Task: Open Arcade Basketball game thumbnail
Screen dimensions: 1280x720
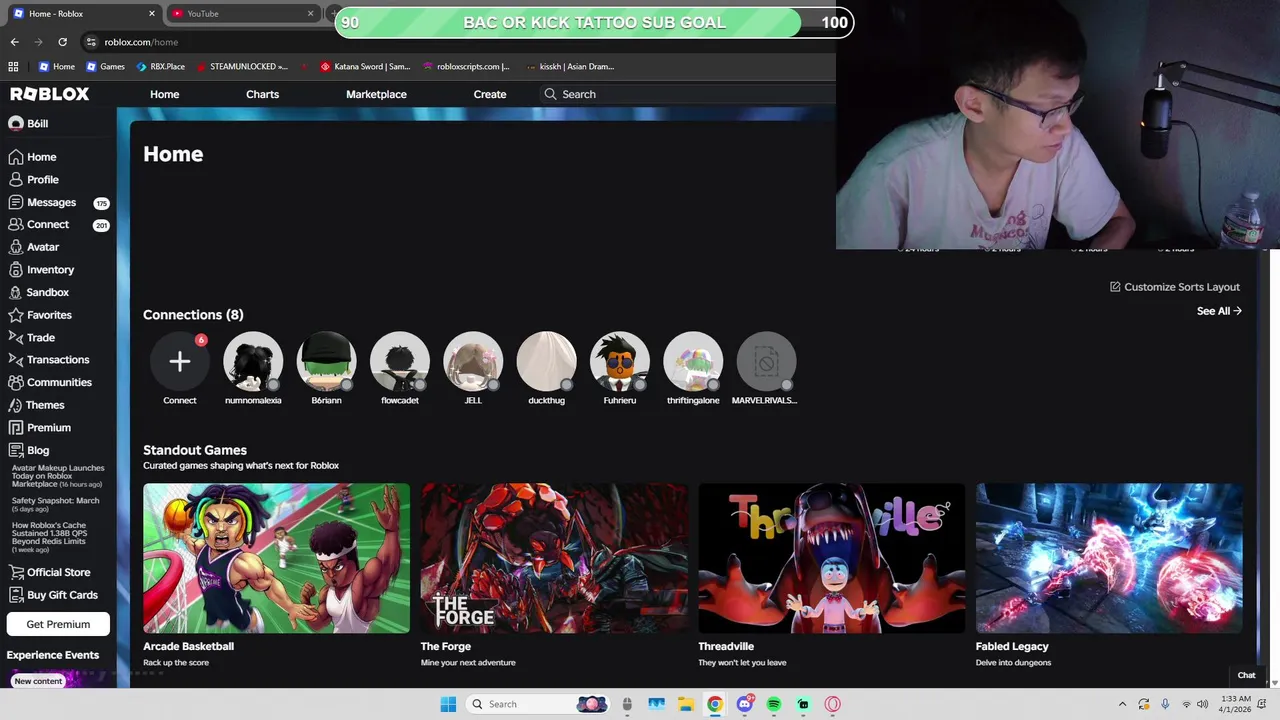Action: pos(276,558)
